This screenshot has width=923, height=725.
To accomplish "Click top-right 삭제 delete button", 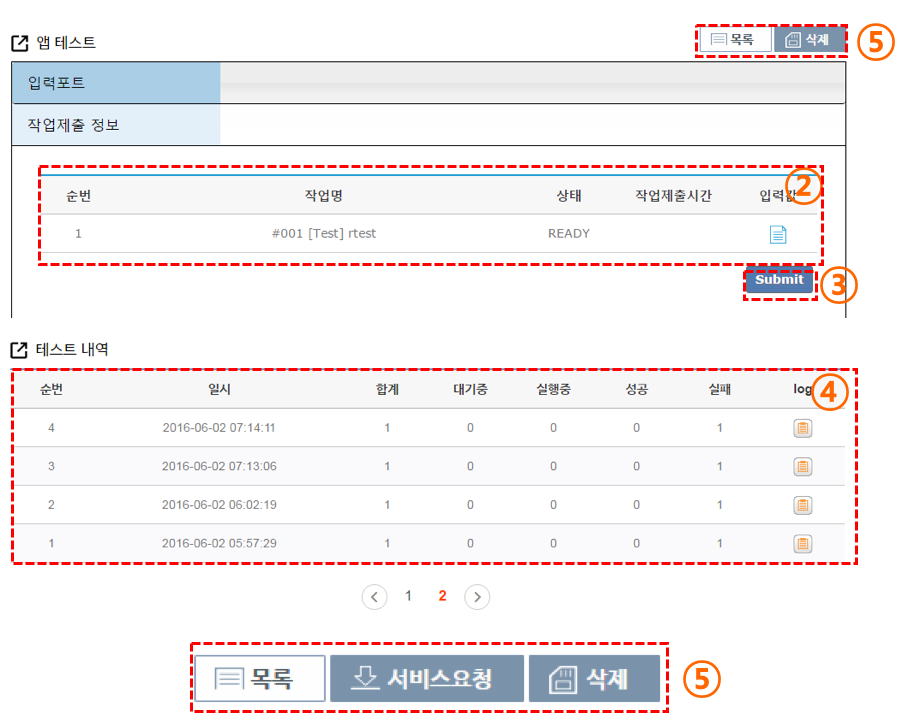I will [x=809, y=39].
